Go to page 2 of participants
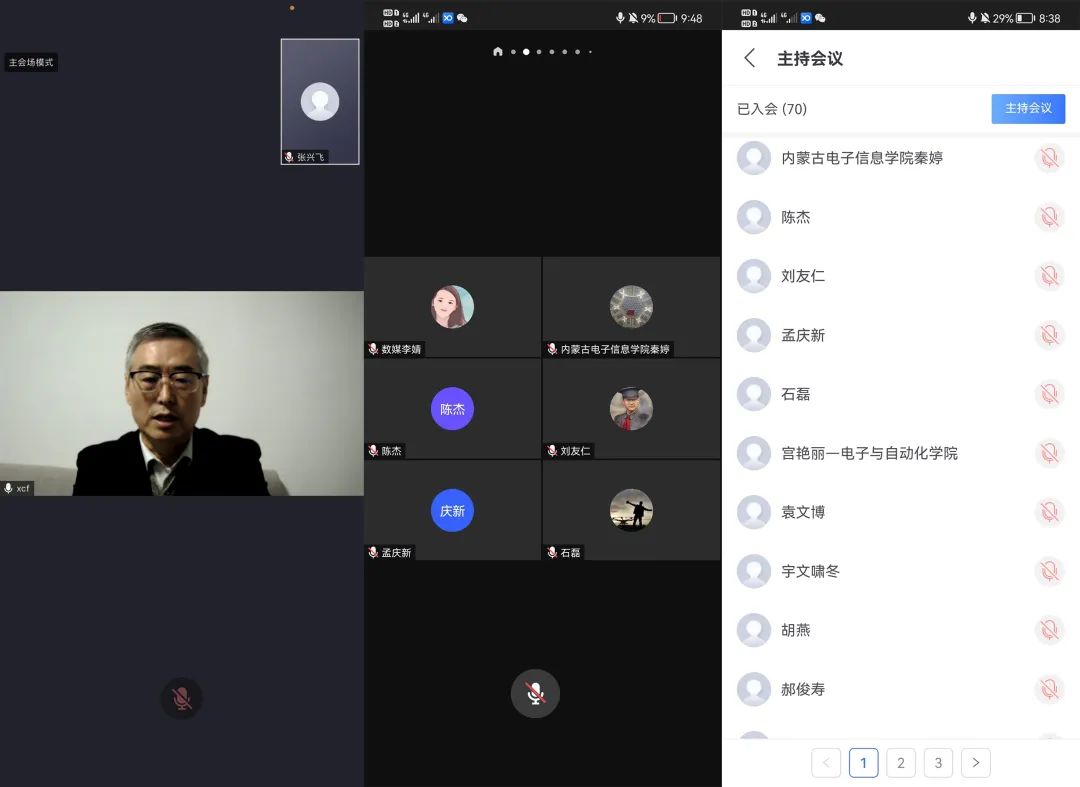The image size is (1080, 787). click(901, 763)
